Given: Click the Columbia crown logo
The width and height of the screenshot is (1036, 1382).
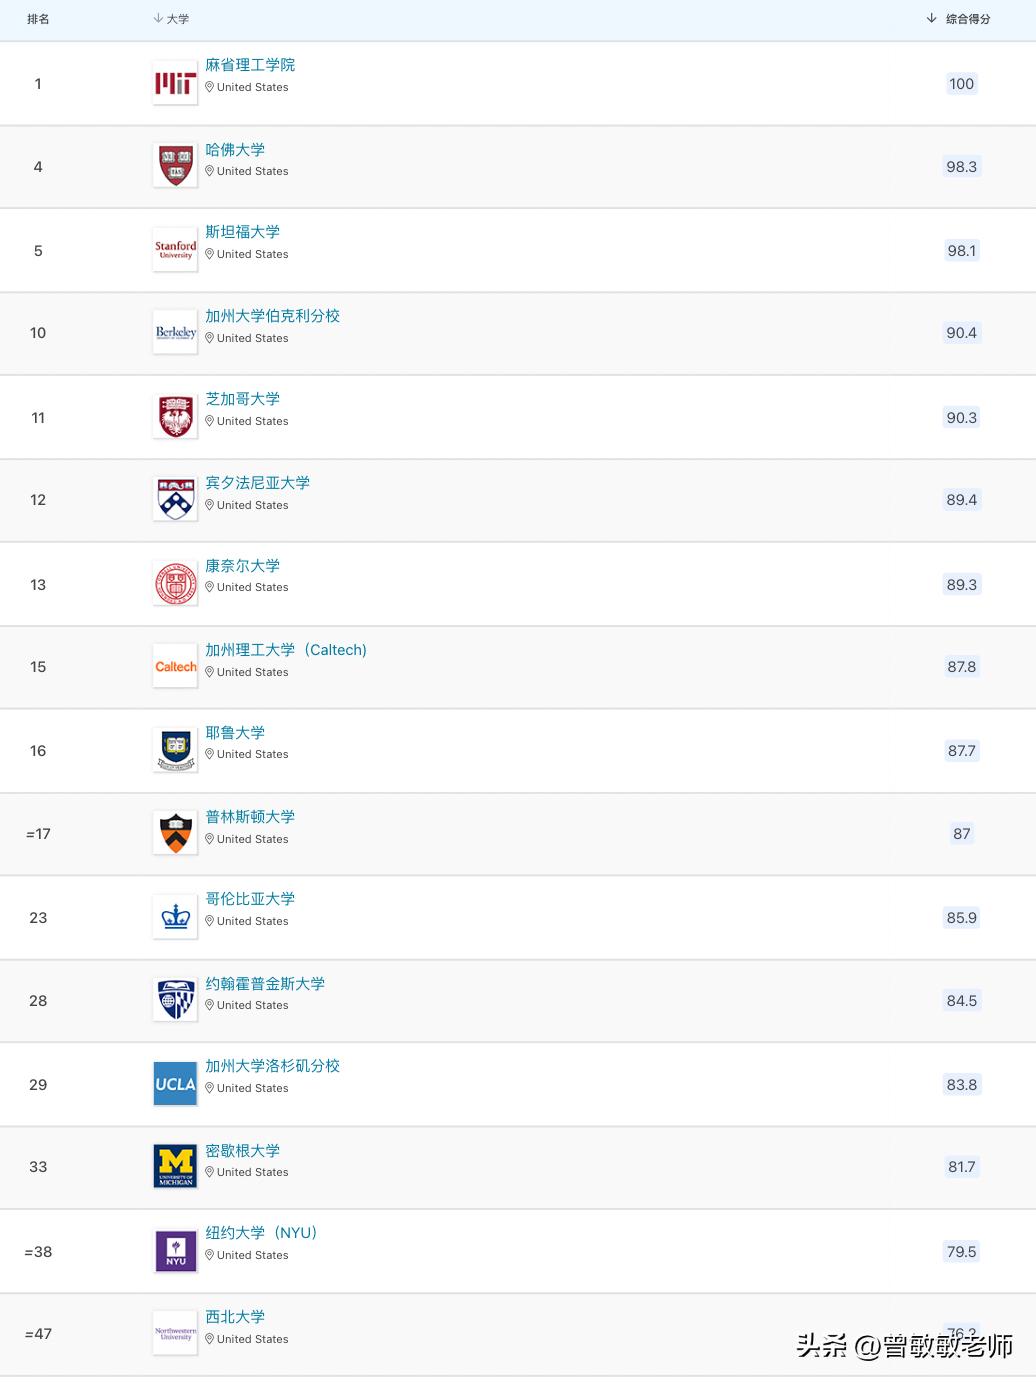Looking at the screenshot, I should 175,917.
